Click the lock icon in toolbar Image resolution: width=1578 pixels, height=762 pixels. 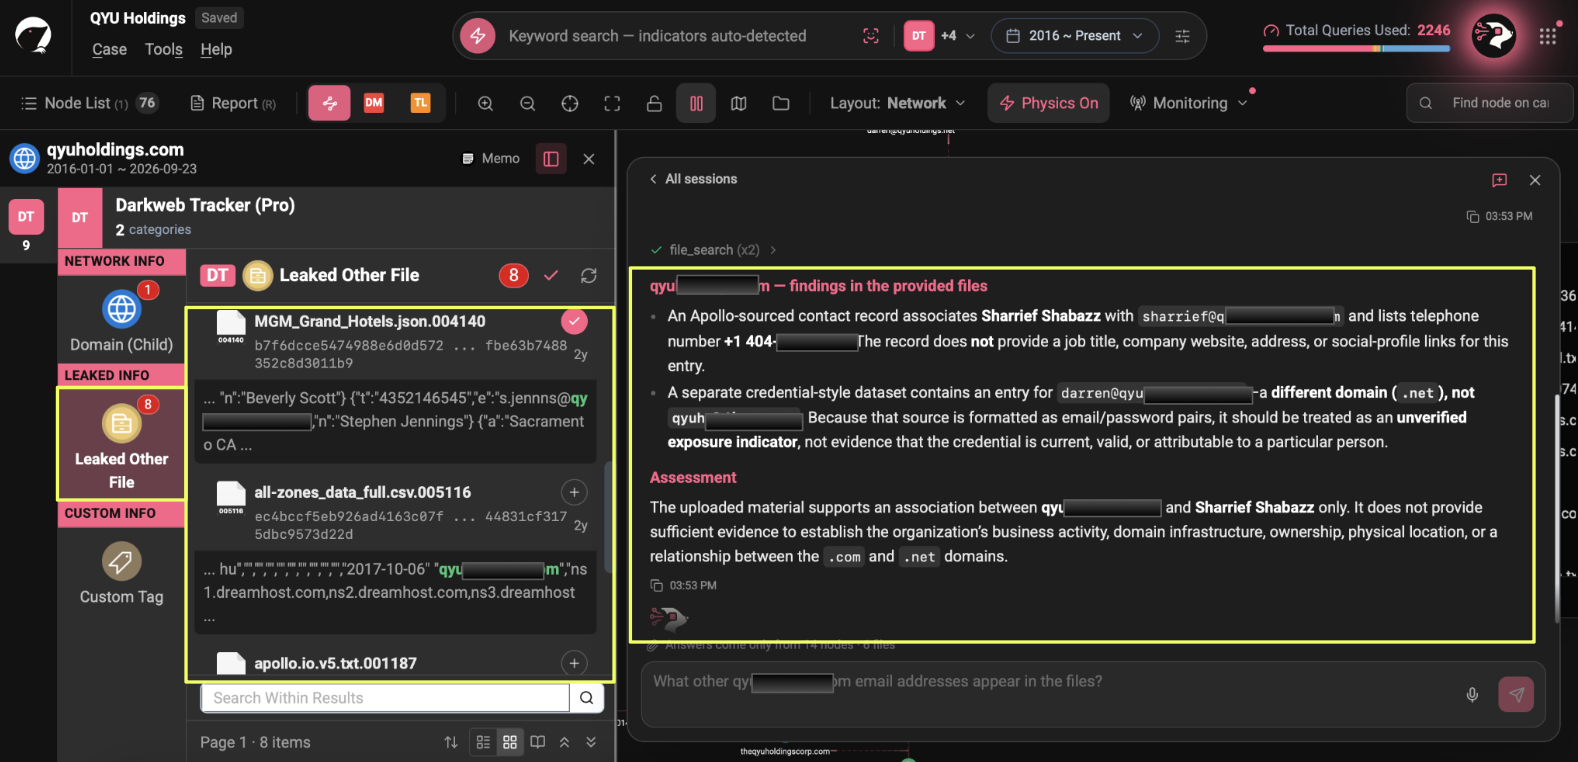[654, 103]
